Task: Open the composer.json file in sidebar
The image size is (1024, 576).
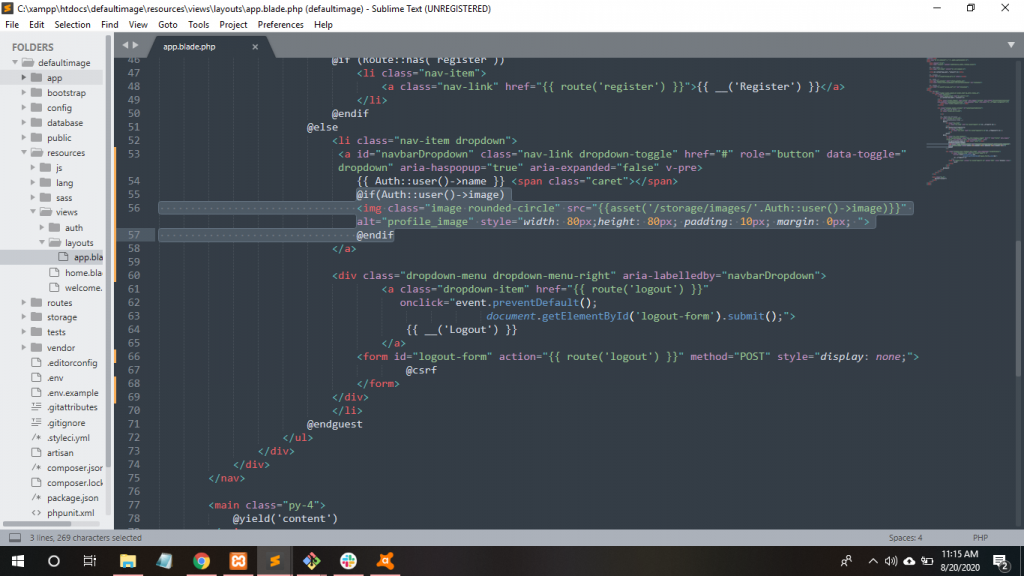Action: (74, 468)
